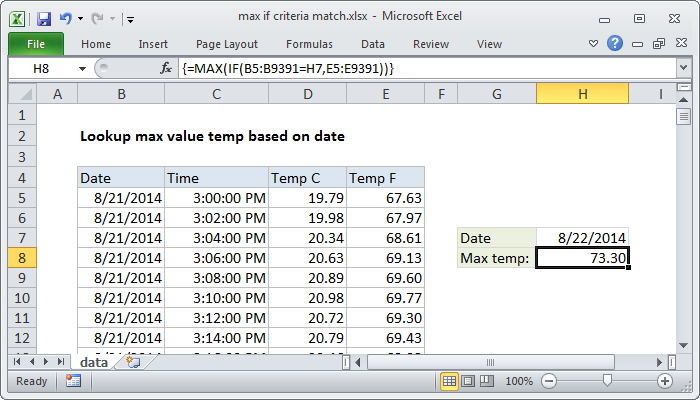The image size is (700, 400).
Task: Select column E header
Action: 385,94
